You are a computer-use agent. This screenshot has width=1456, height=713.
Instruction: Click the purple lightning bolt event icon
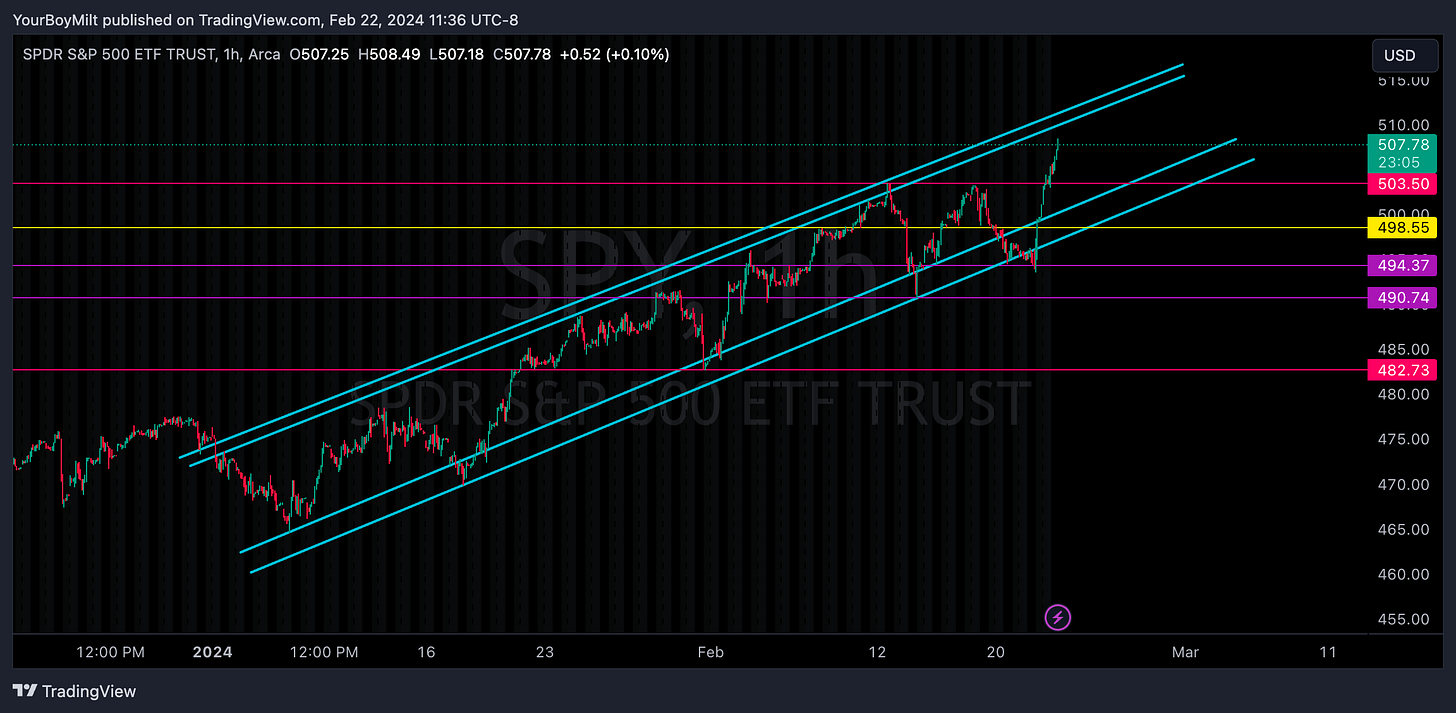click(1058, 617)
